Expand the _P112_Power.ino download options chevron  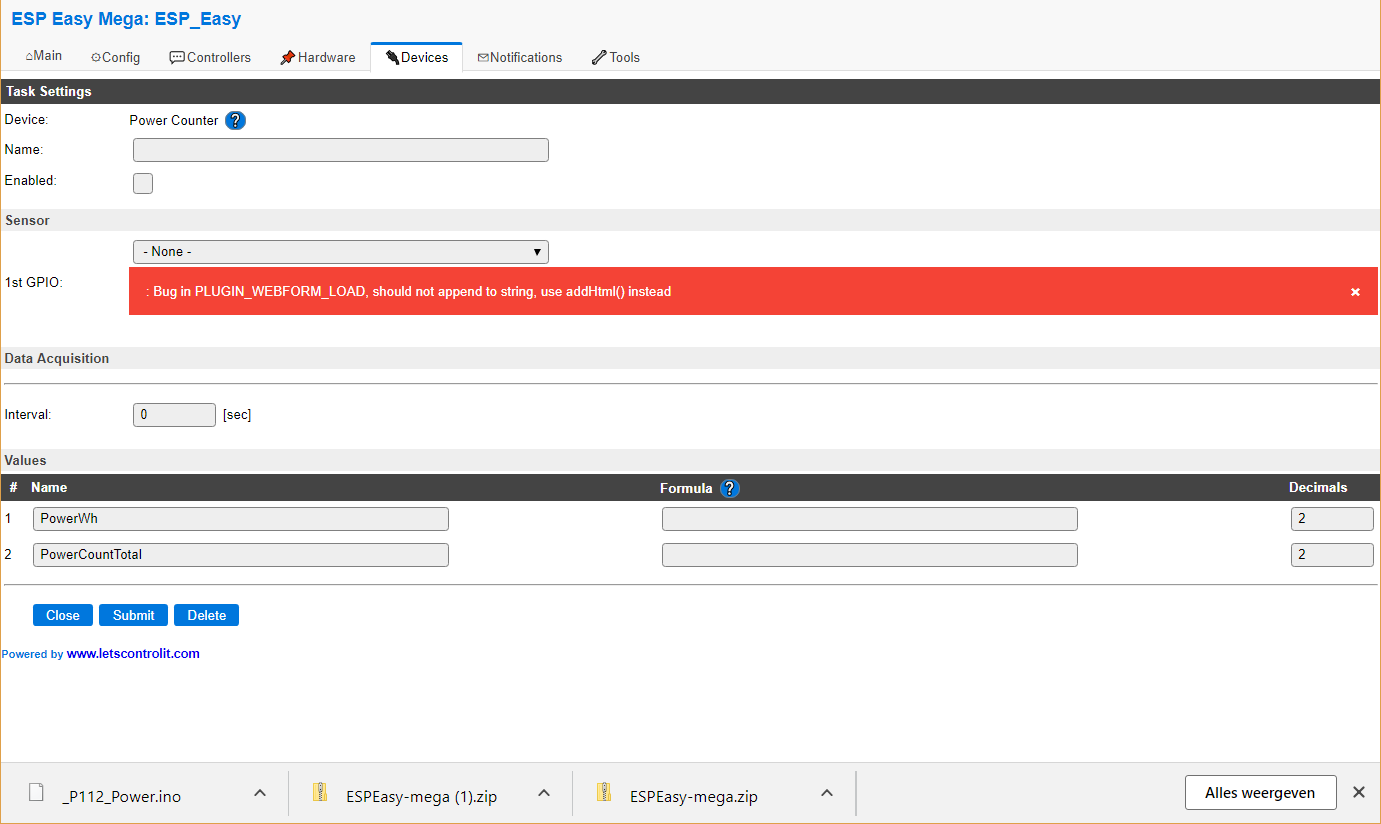259,792
